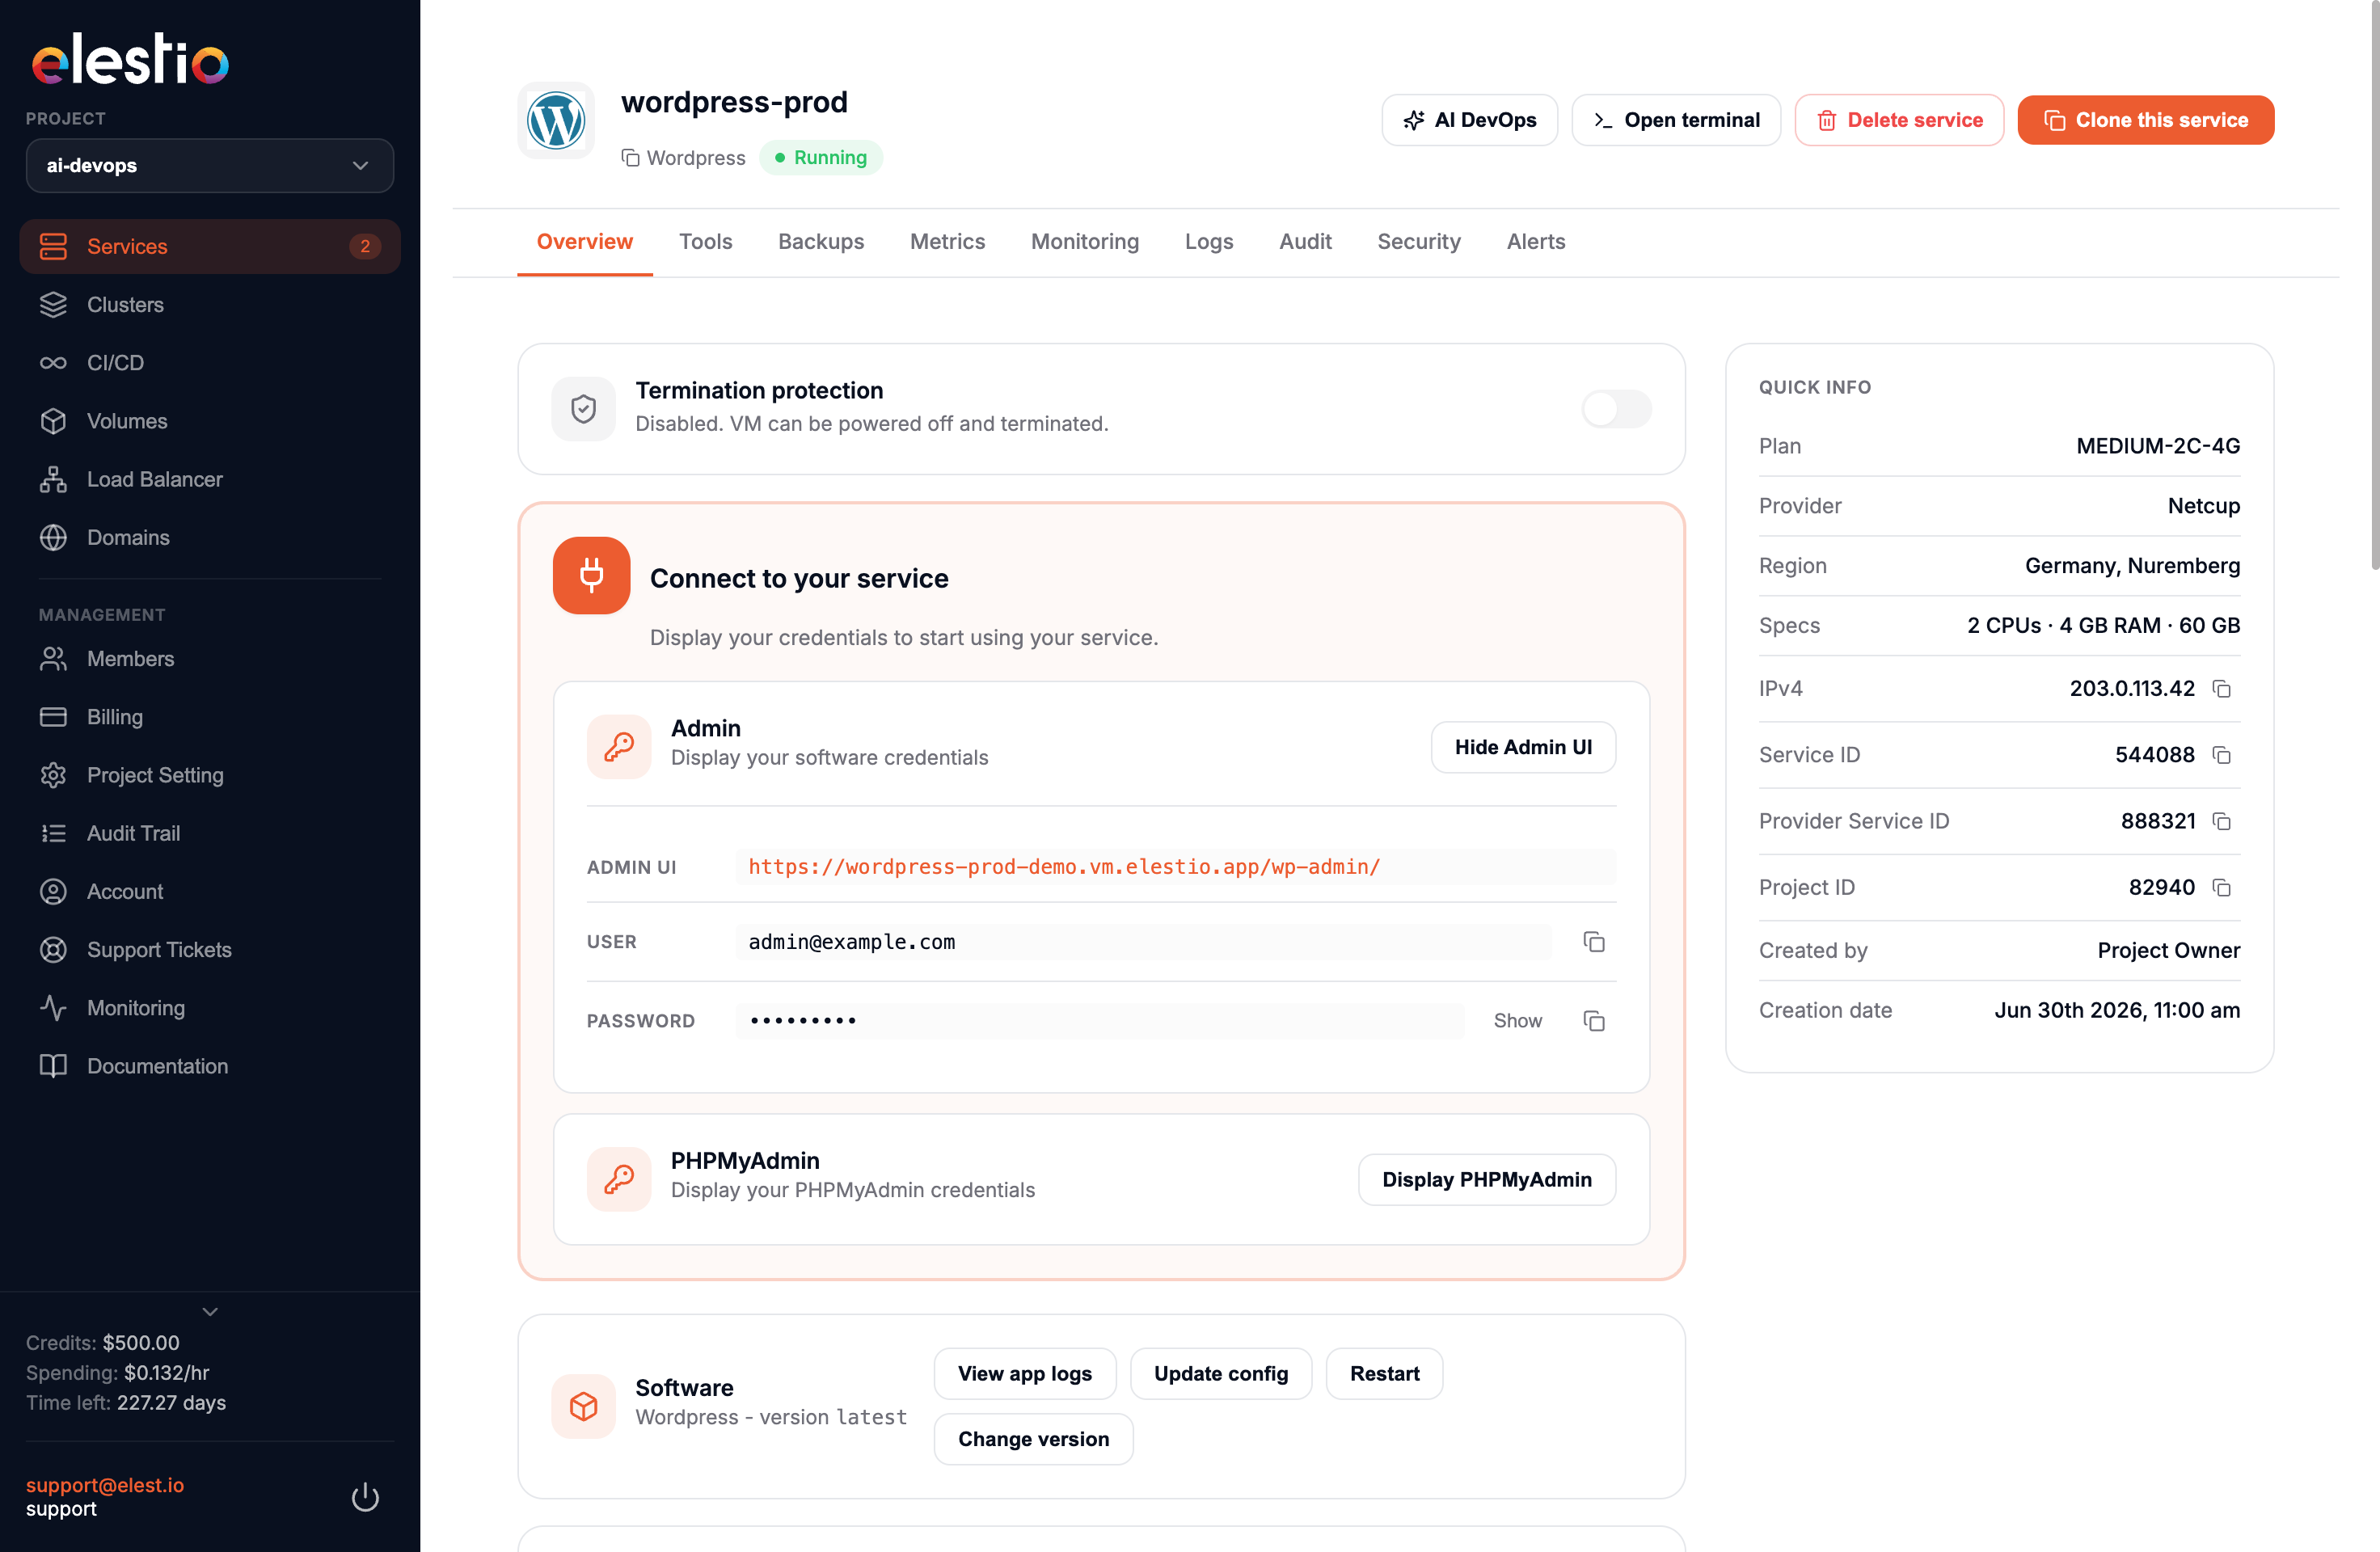Copy the Service ID 544088
The image size is (2380, 1552).
2221,755
